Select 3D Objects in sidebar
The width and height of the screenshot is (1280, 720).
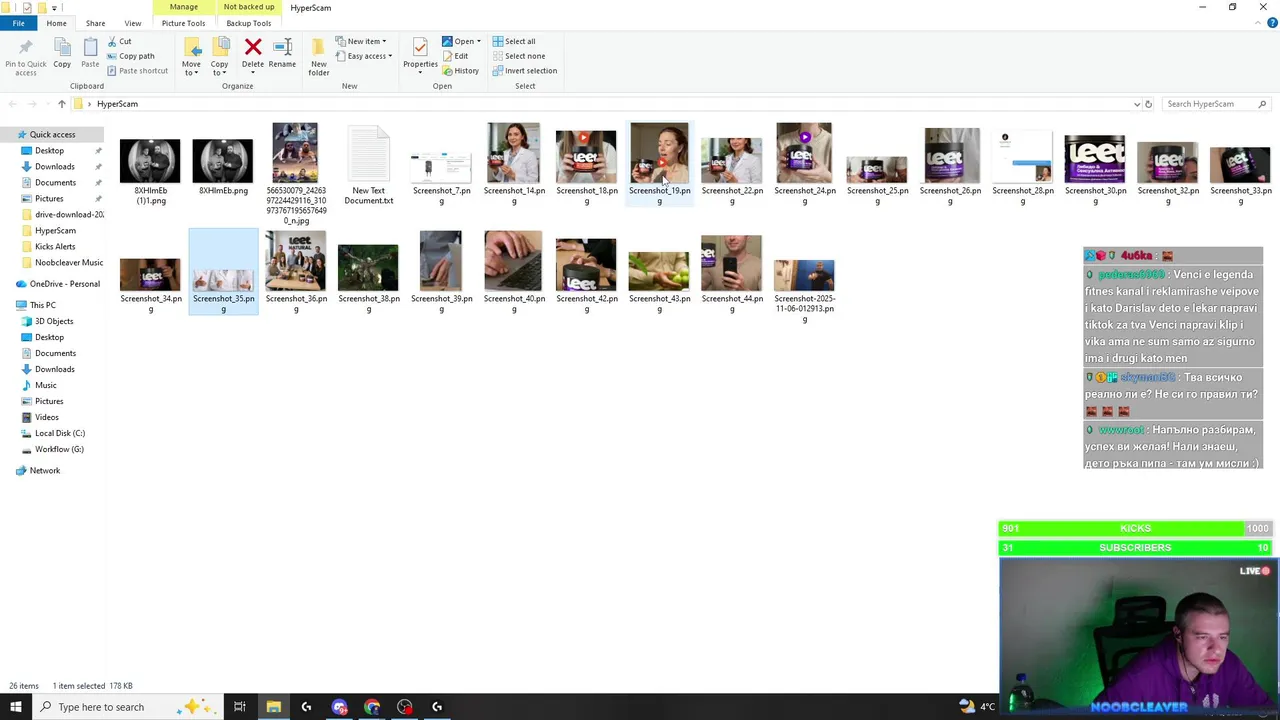[54, 321]
